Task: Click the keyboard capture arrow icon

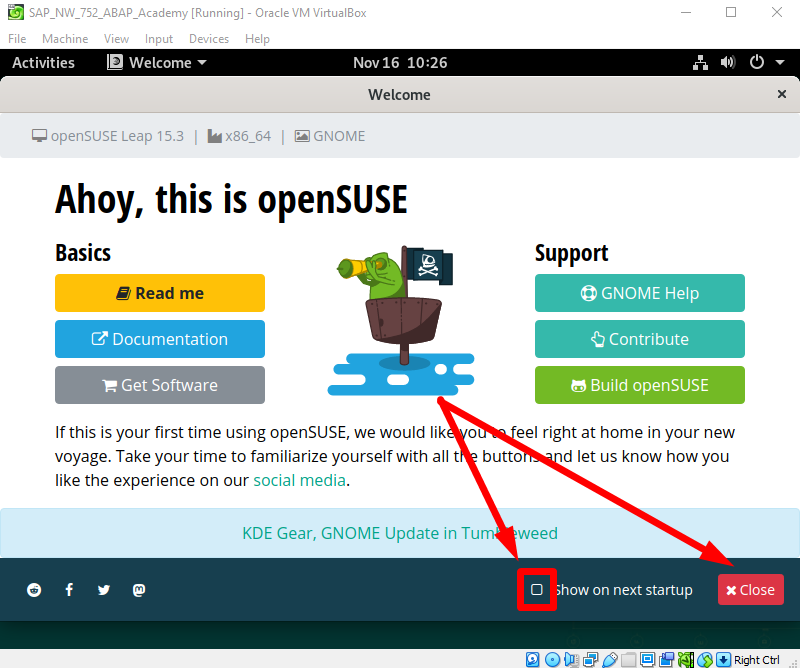Action: click(x=723, y=659)
